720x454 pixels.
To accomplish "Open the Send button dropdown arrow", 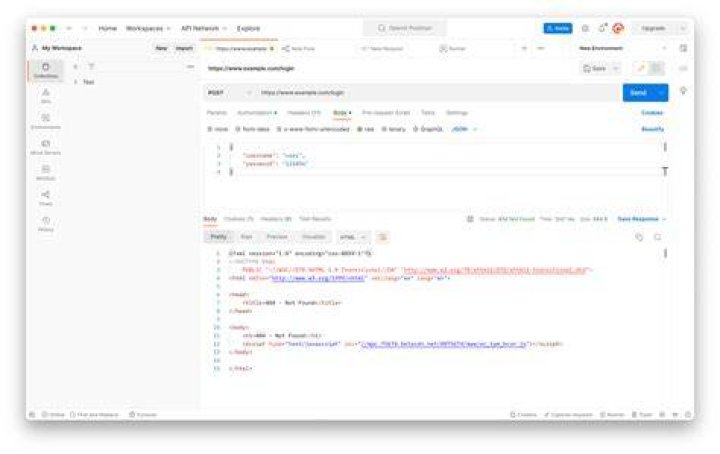I will click(x=661, y=93).
